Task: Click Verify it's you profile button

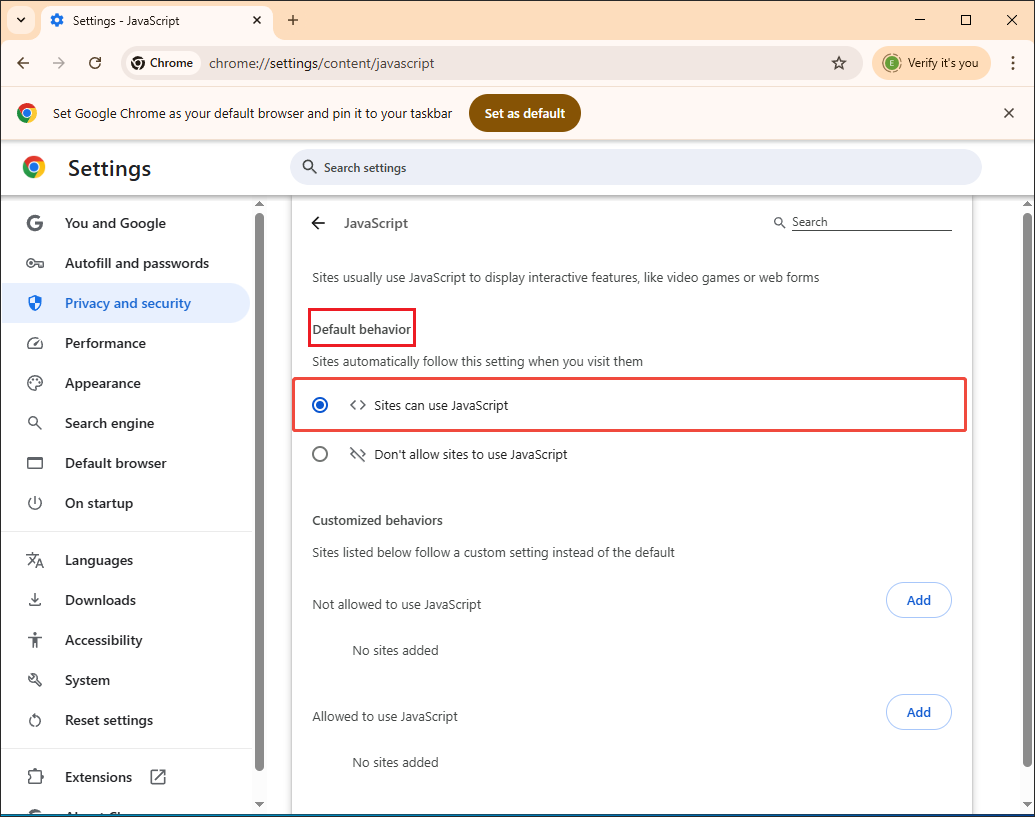Action: (x=931, y=62)
